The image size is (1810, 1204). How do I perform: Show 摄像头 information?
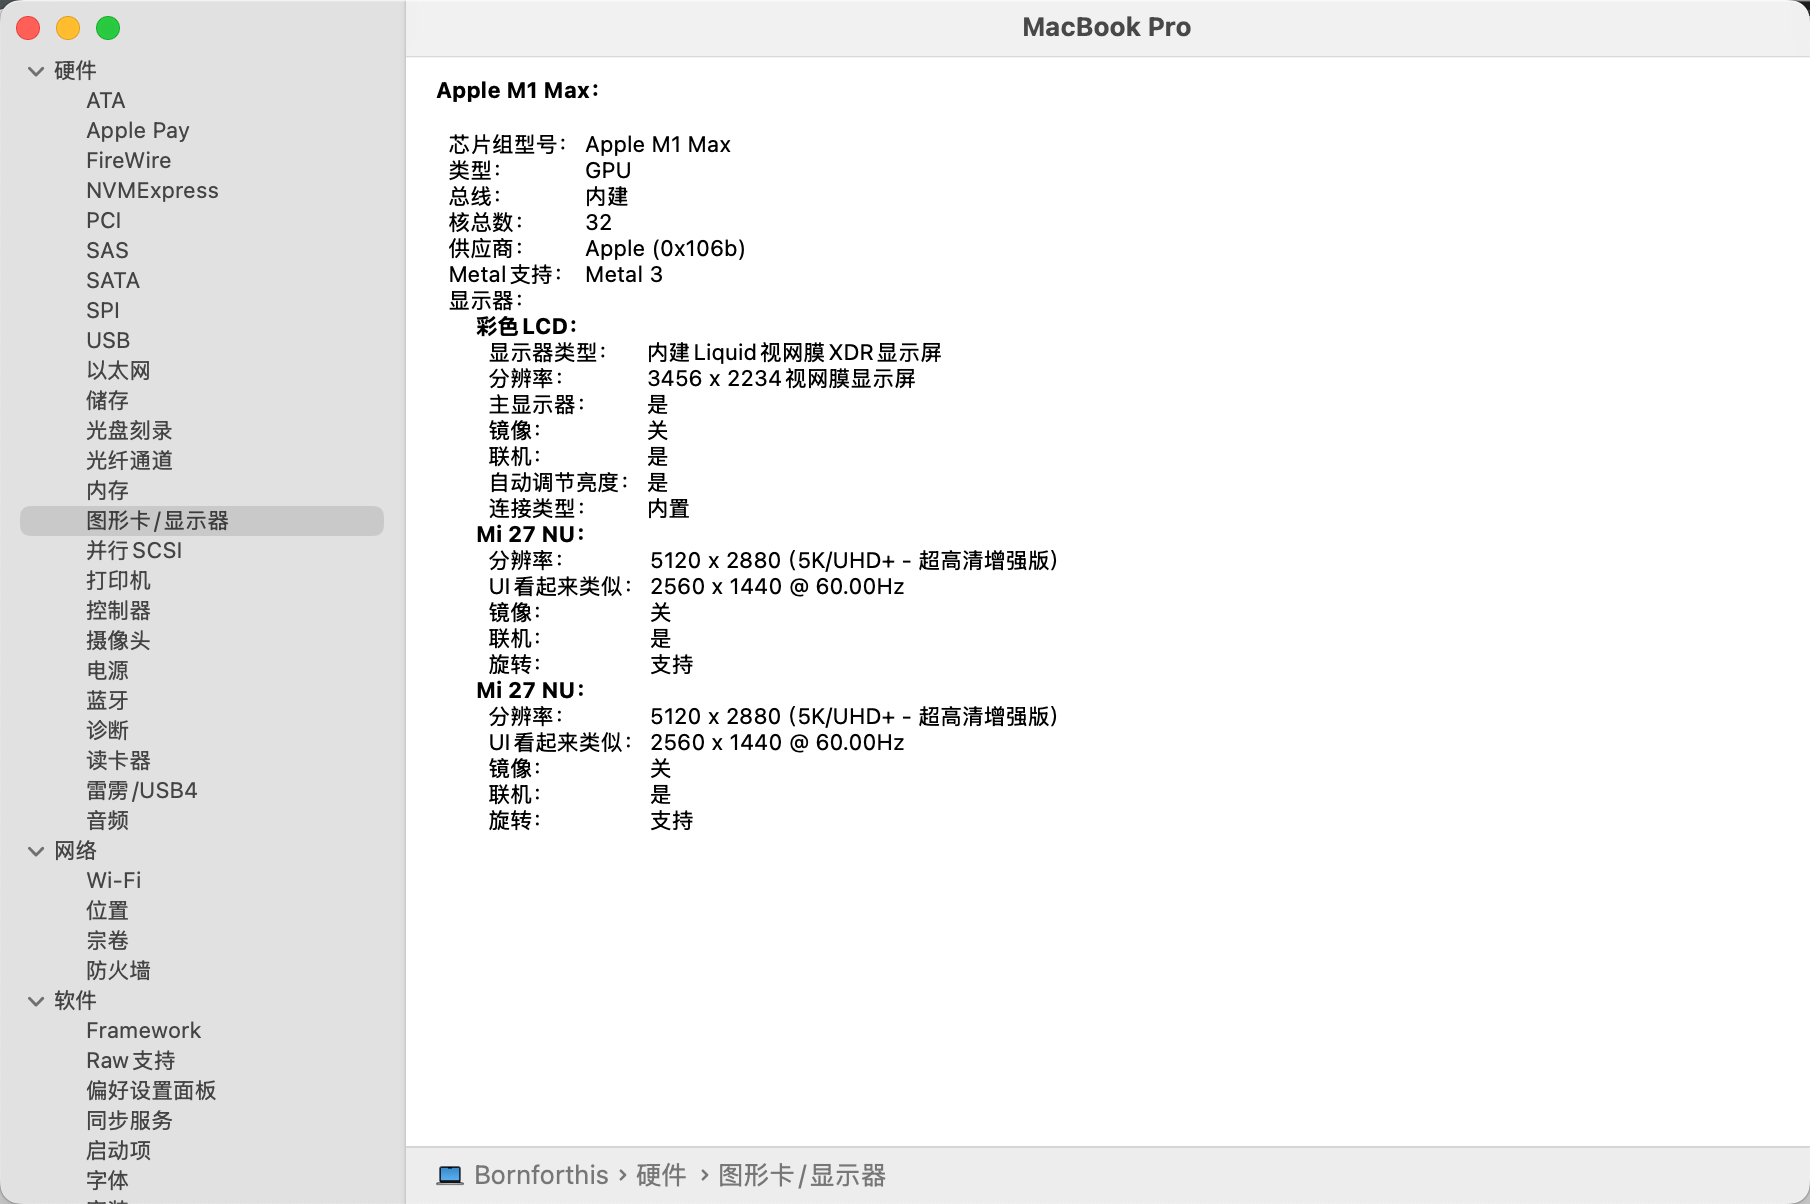coord(118,641)
